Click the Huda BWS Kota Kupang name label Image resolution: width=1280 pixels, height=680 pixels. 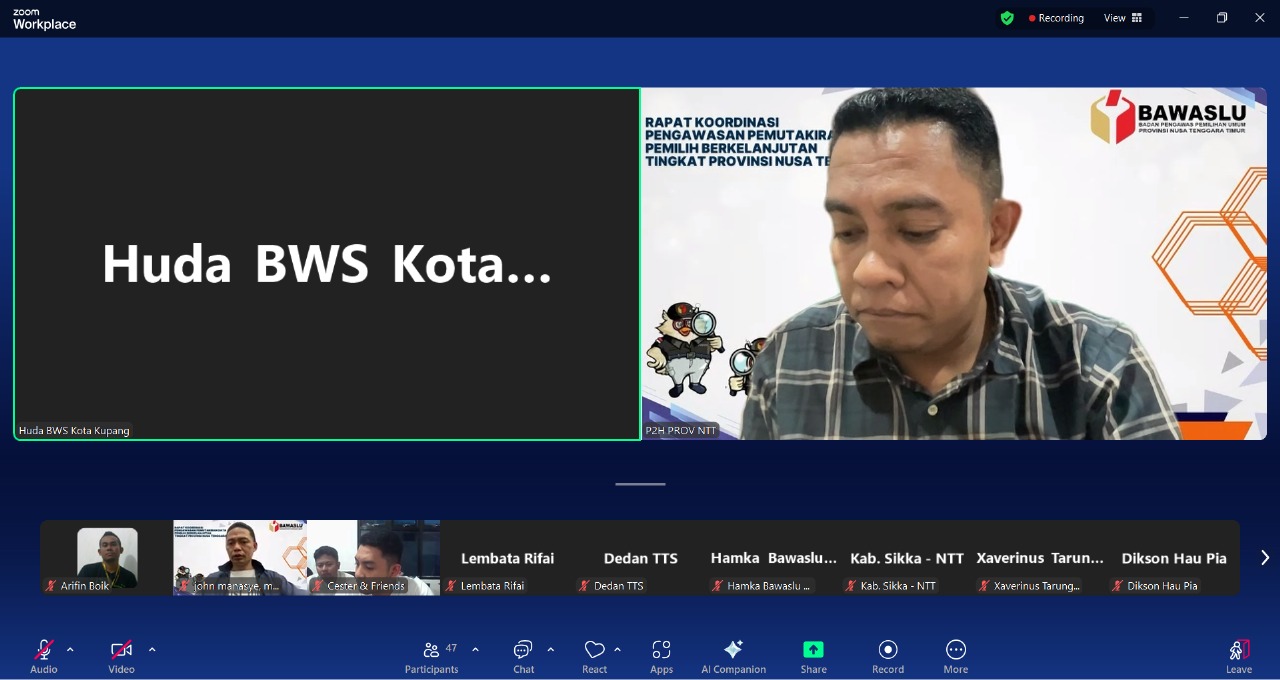click(x=74, y=431)
